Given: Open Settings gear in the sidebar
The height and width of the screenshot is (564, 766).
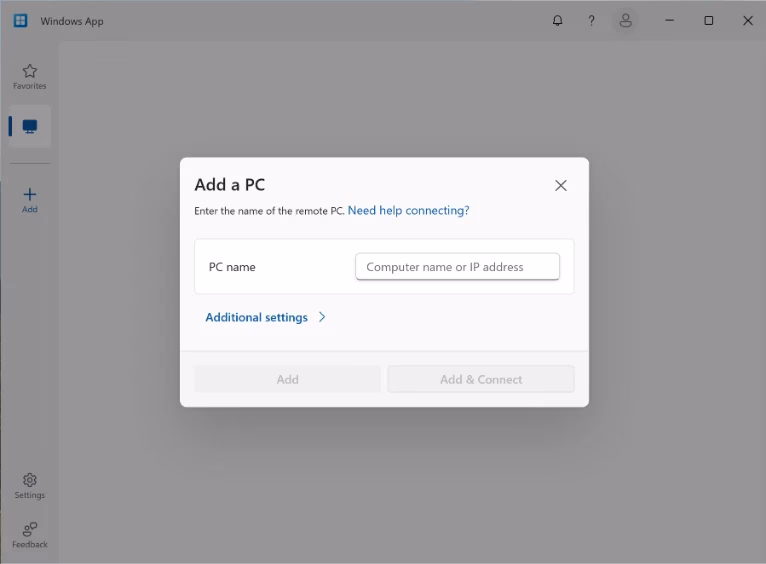Looking at the screenshot, I should pos(30,486).
